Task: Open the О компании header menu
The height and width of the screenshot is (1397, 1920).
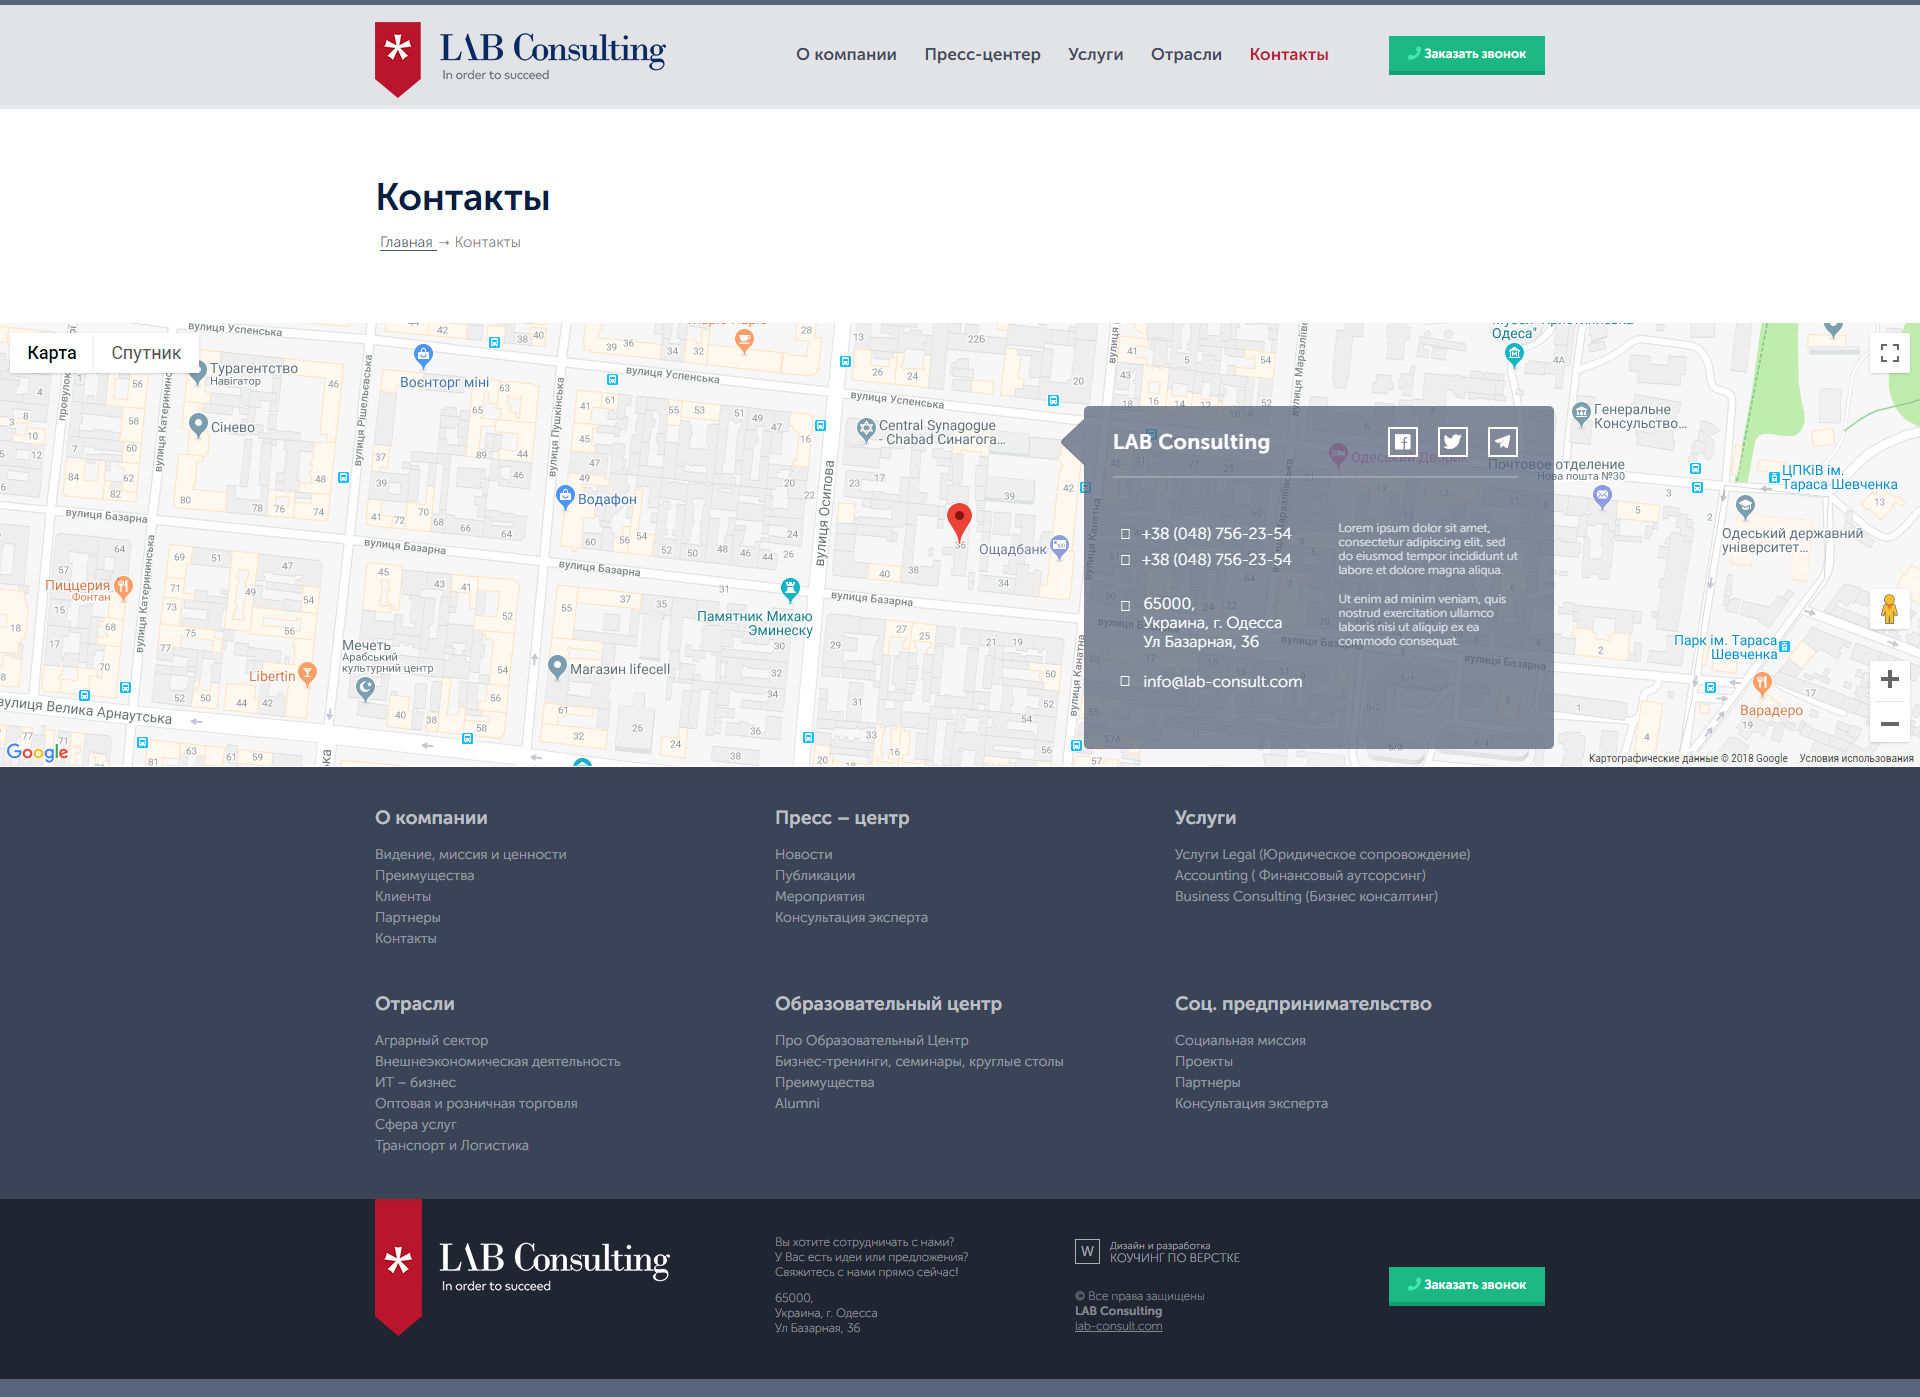Action: click(x=846, y=55)
